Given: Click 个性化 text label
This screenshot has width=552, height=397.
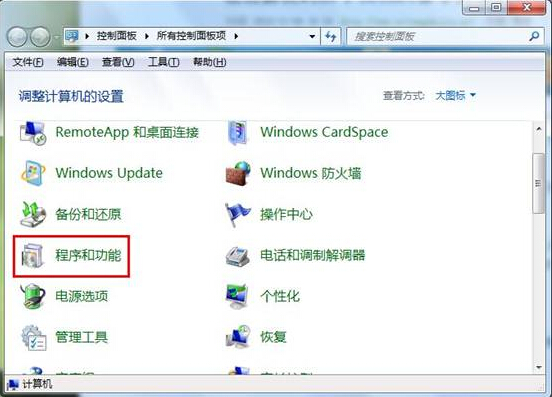Looking at the screenshot, I should pos(280,296).
